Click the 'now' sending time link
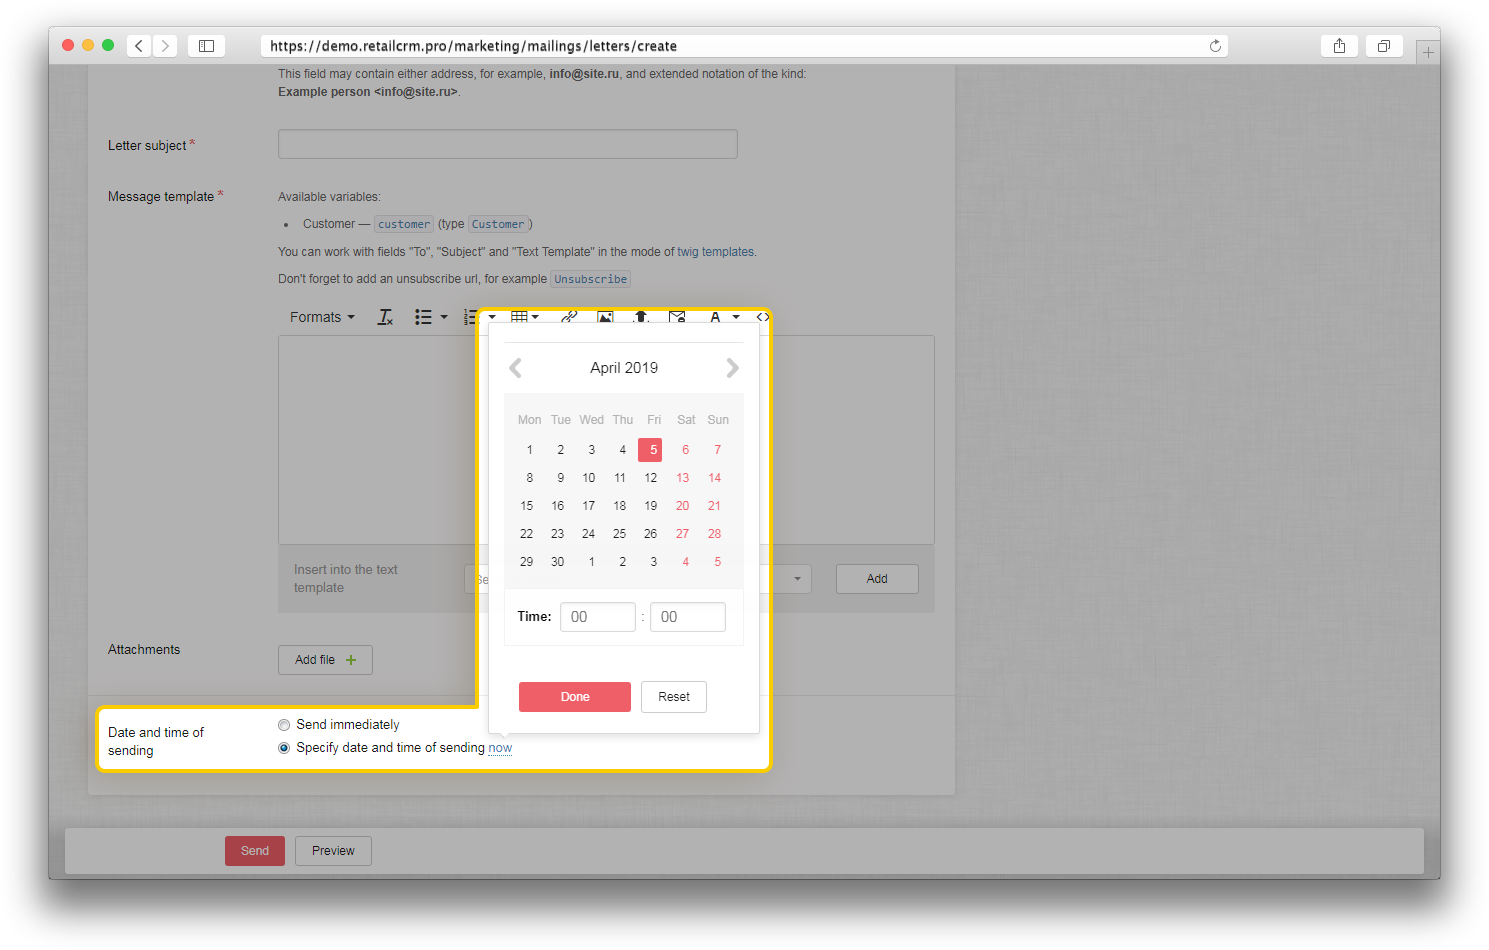The width and height of the screenshot is (1489, 950). click(x=500, y=748)
